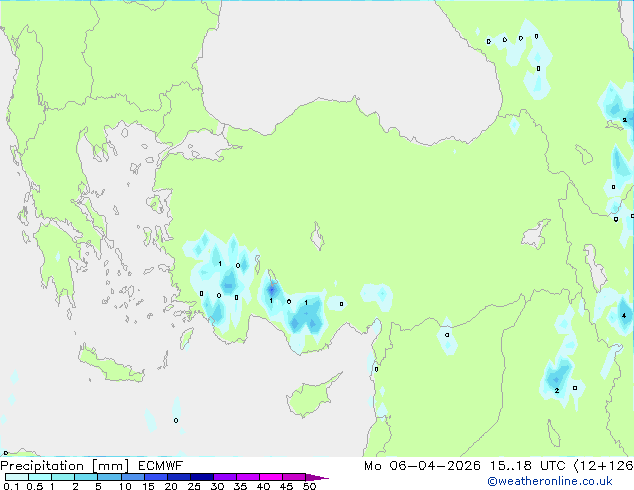Click the '15..18 UTC' time range text

(527, 466)
